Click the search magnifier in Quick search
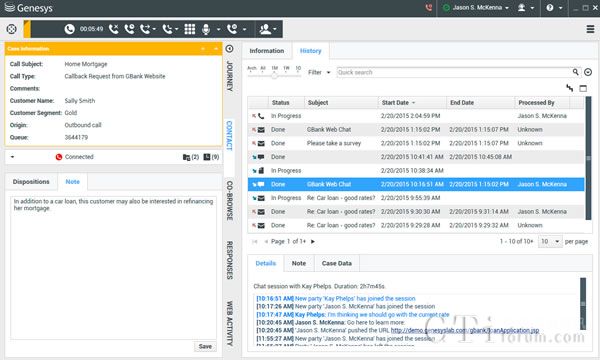This screenshot has height=360, width=600. point(575,72)
